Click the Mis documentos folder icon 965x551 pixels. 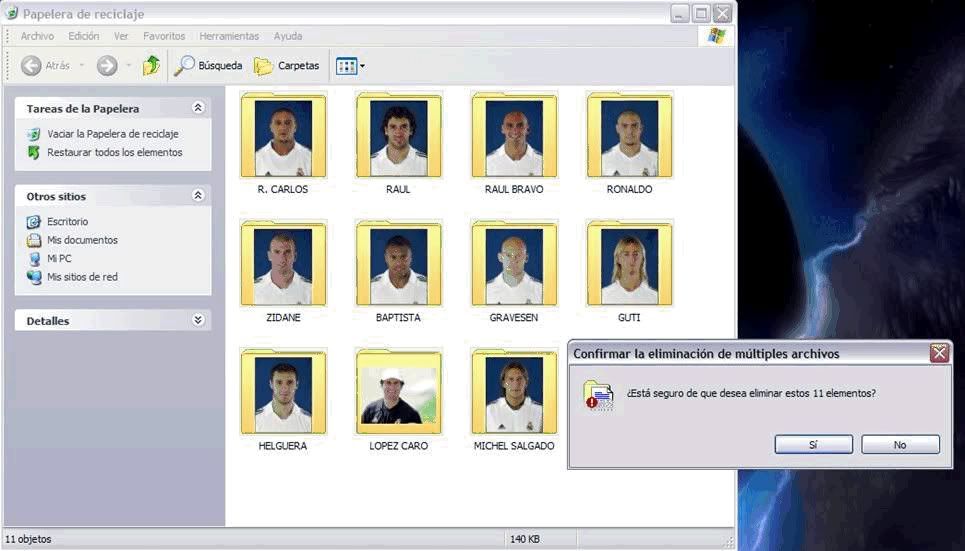pos(34,240)
